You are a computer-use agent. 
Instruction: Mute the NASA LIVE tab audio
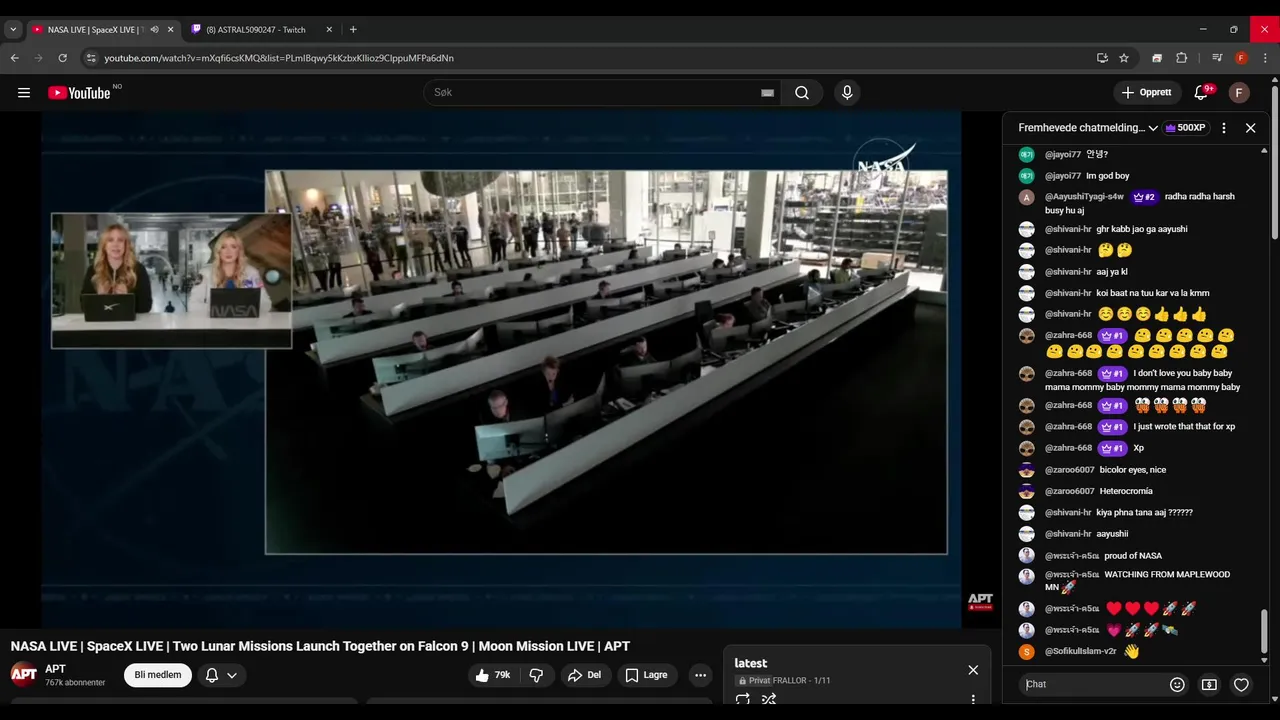[154, 30]
